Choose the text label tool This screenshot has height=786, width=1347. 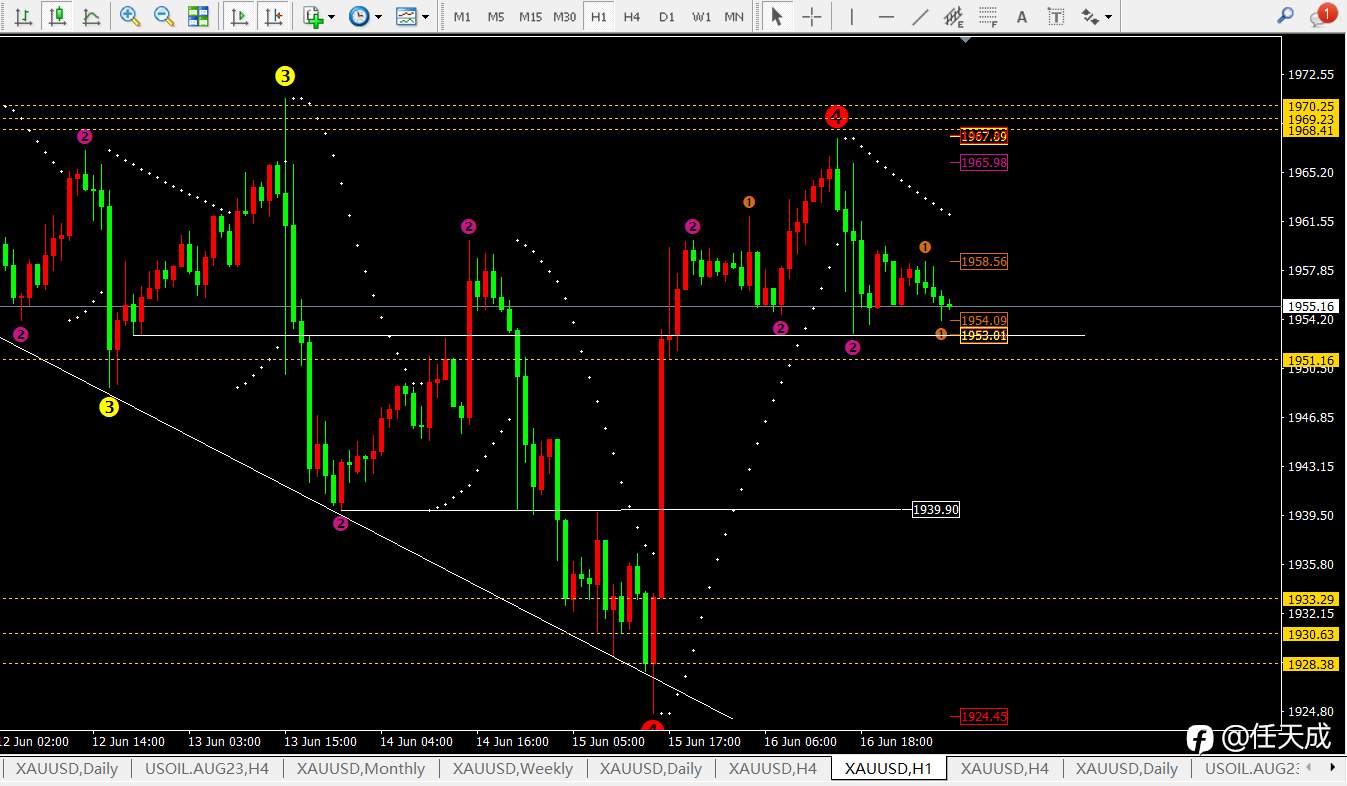coord(1055,16)
